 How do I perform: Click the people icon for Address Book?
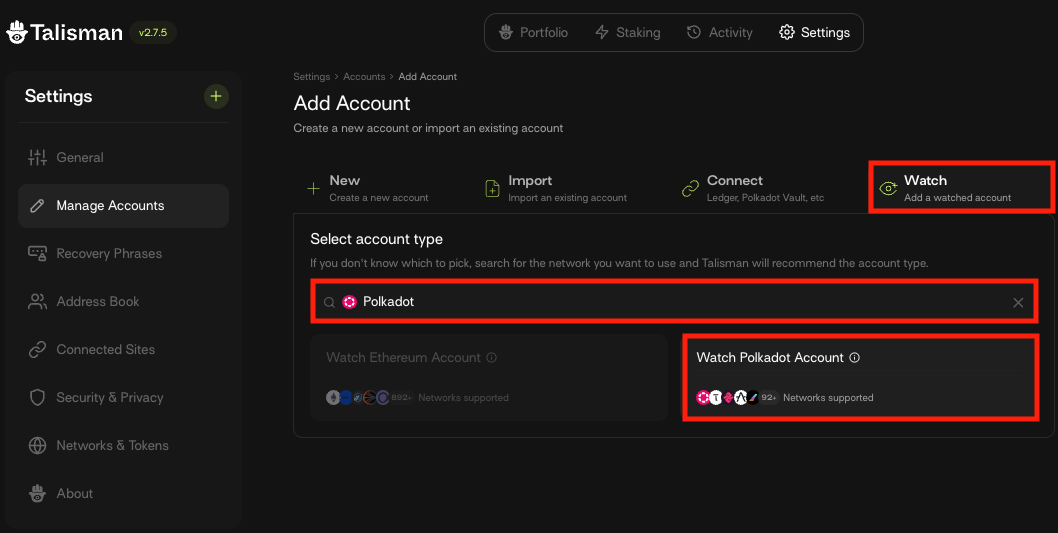click(x=37, y=302)
